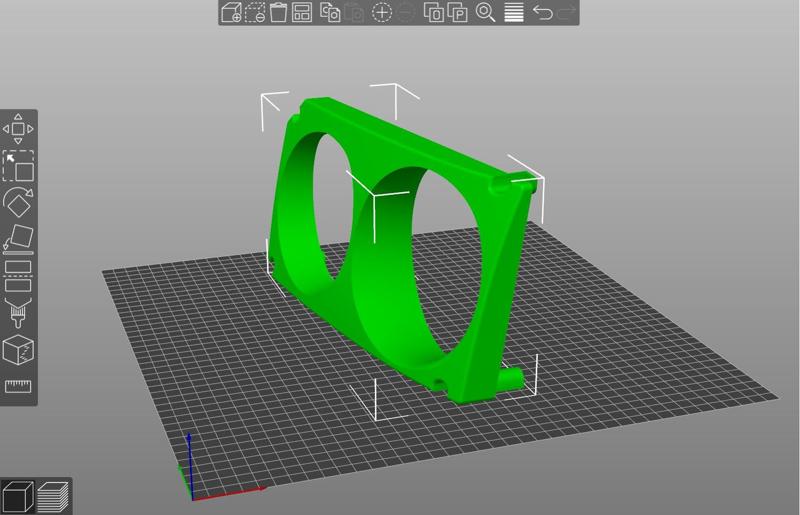Copy the selected object
This screenshot has width=800, height=515.
click(330, 12)
